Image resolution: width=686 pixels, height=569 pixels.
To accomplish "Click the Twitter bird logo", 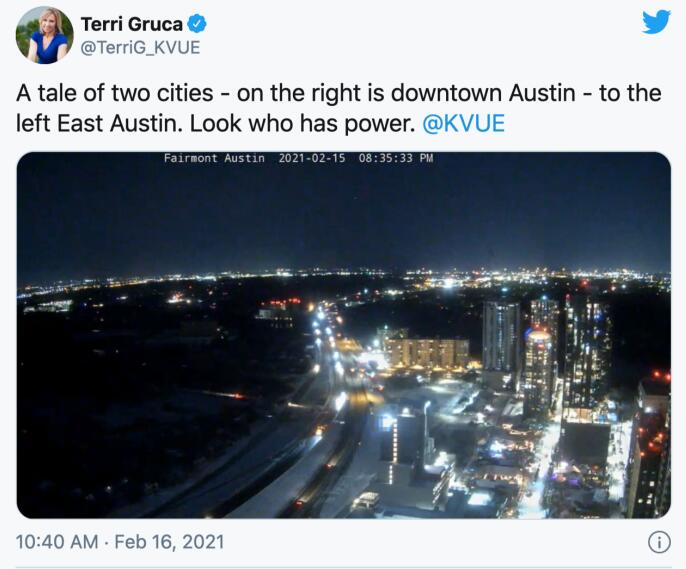I will 656,22.
